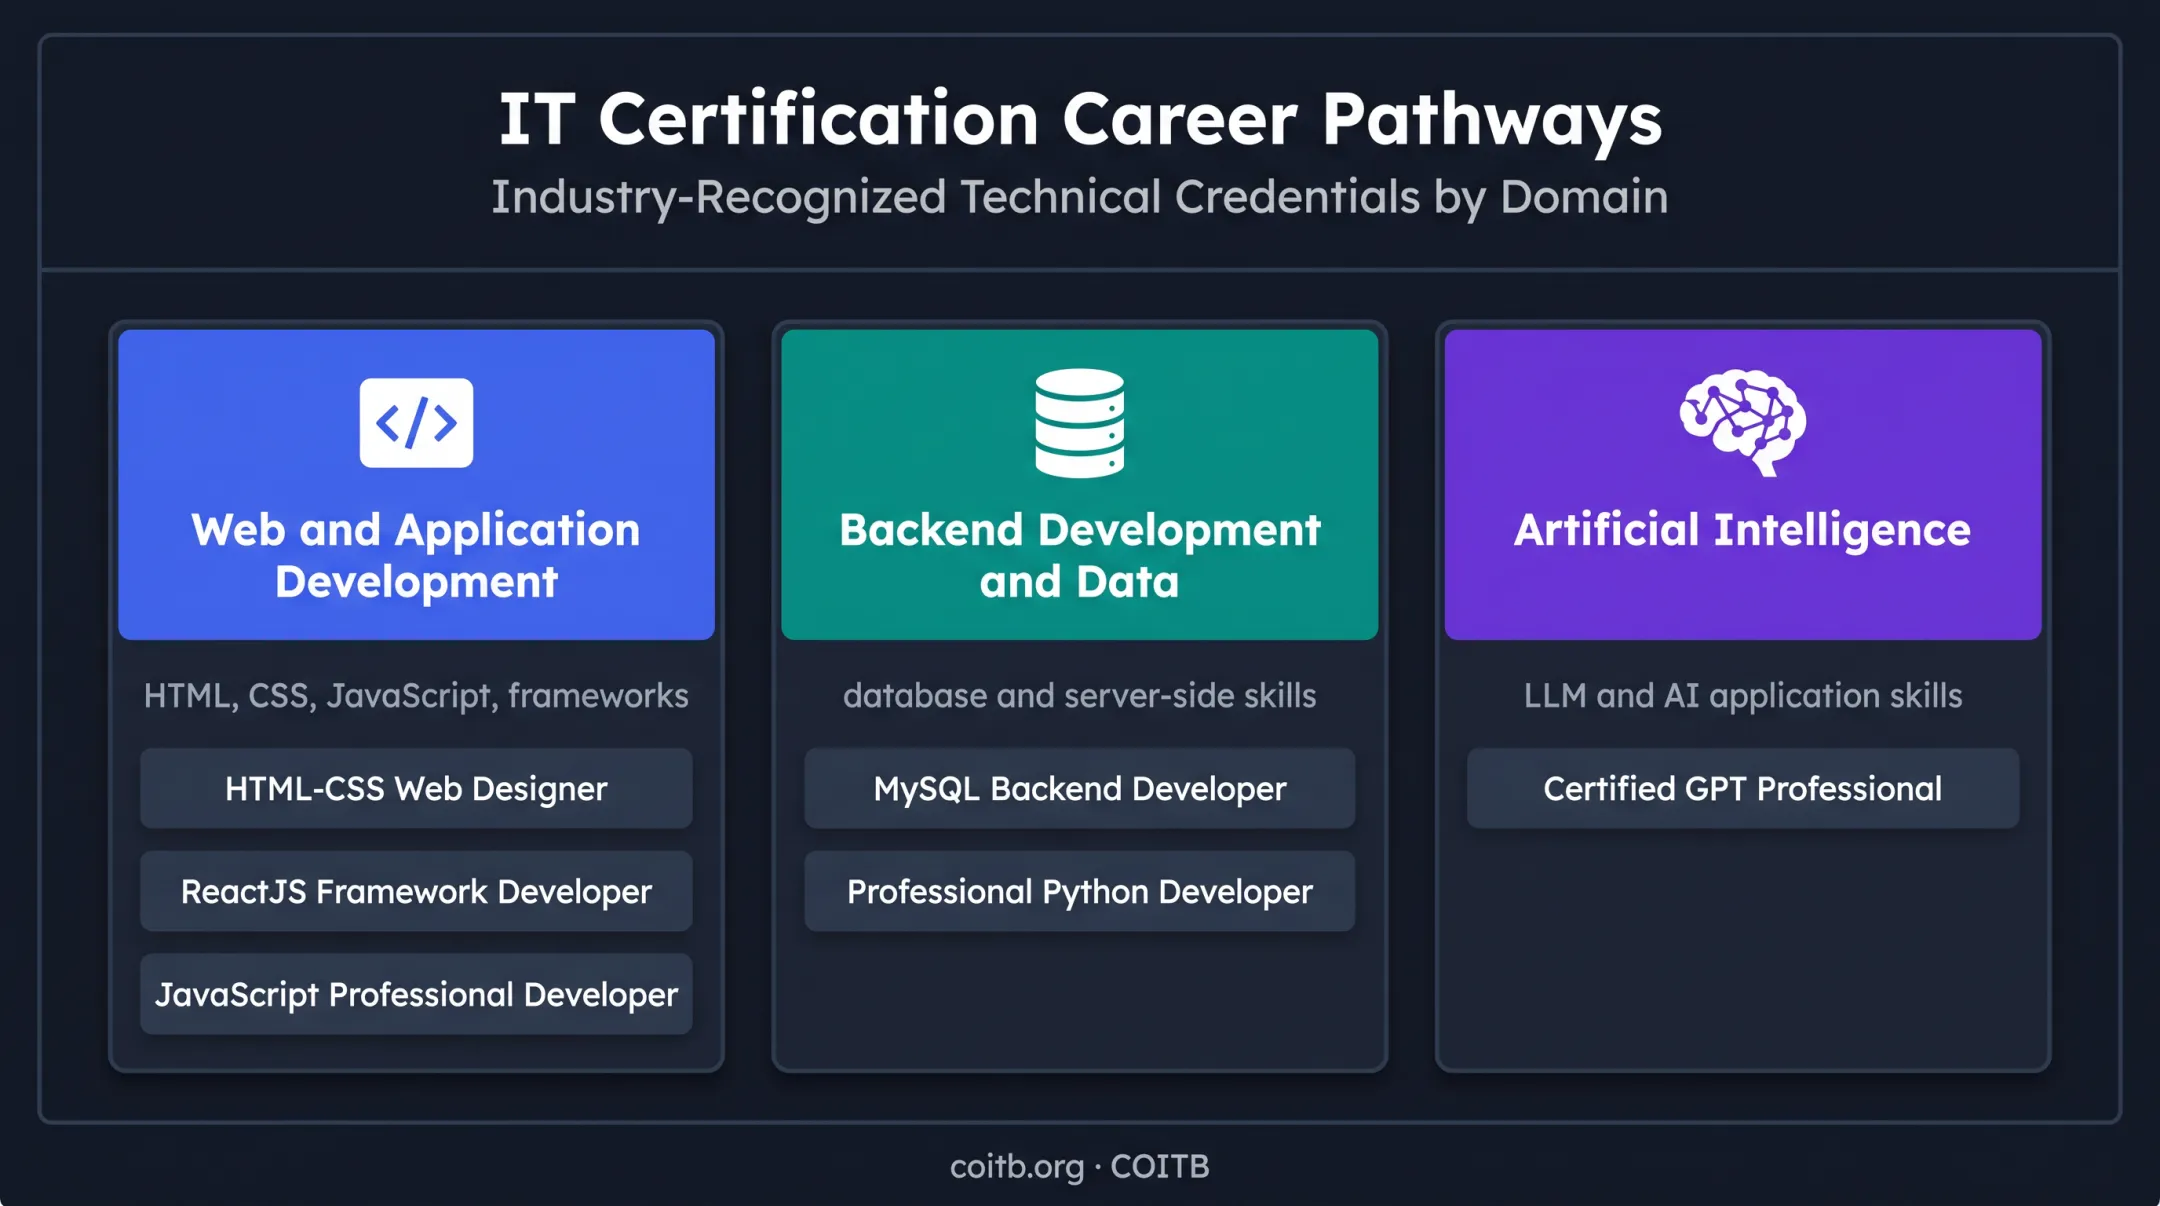Click the IT Certification Career Pathways title
Viewport: 2160px width, 1206px height.
[1080, 119]
